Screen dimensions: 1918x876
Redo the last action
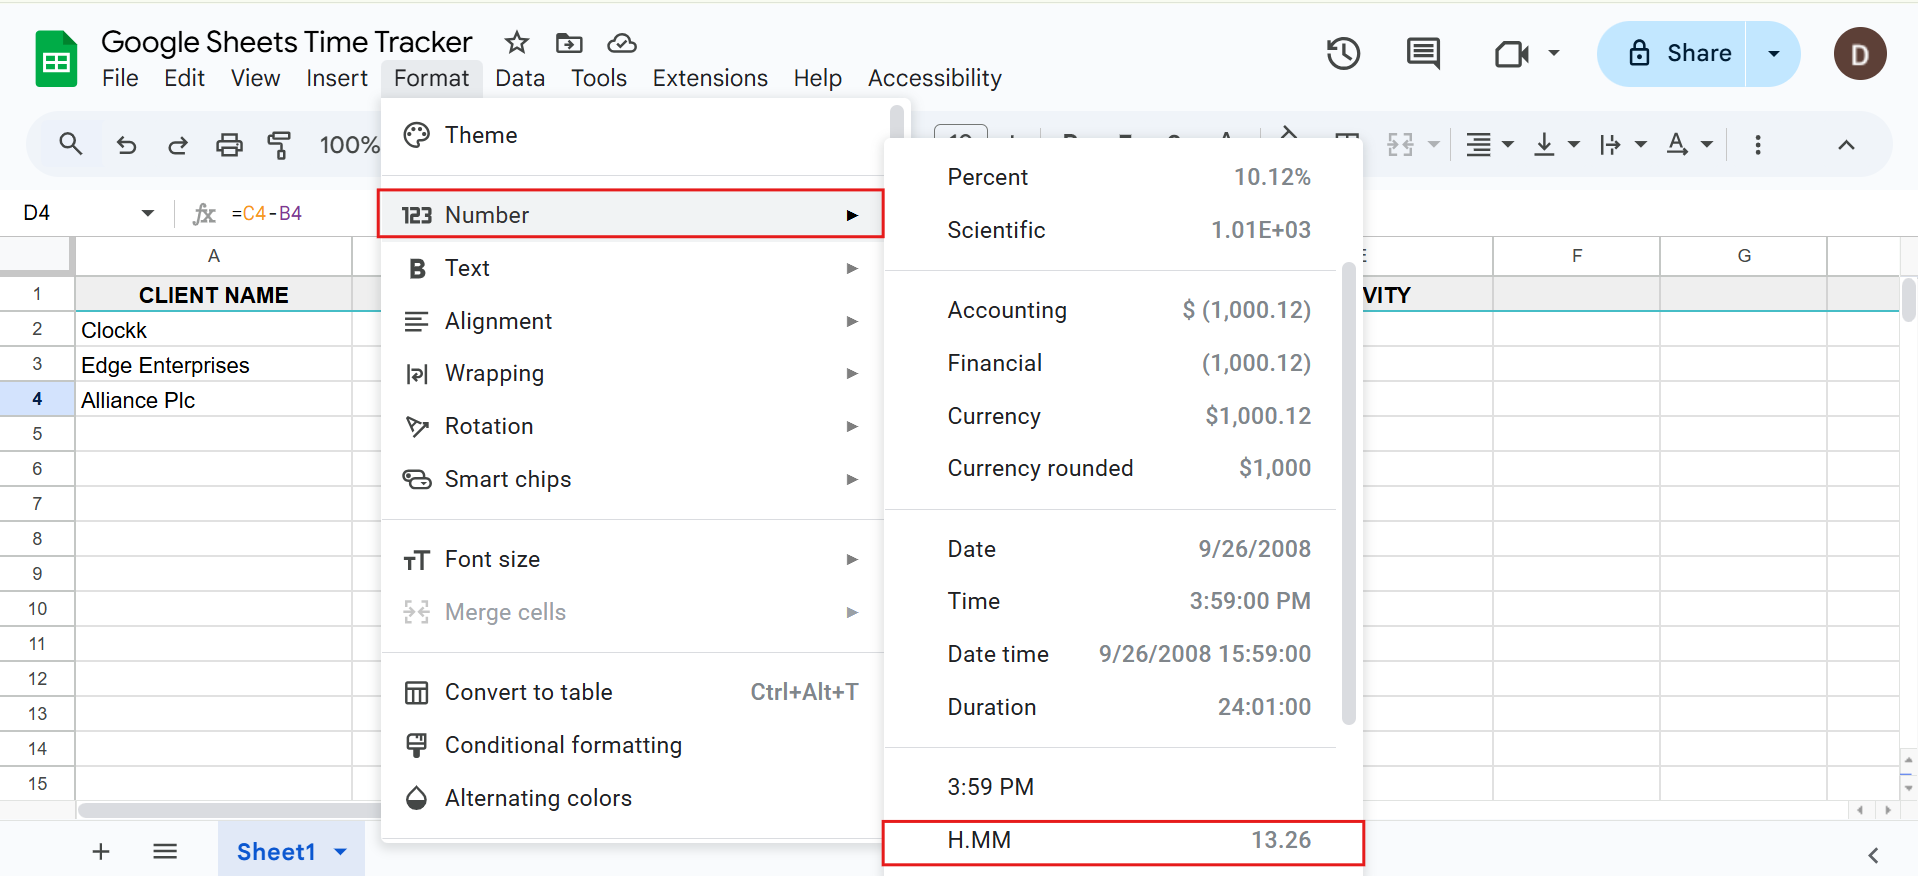[178, 145]
